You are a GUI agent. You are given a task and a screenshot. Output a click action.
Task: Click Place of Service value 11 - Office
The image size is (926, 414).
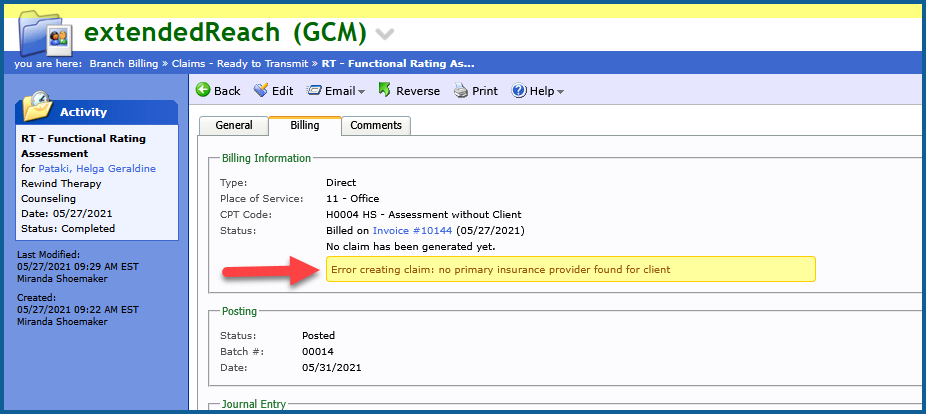(x=353, y=198)
